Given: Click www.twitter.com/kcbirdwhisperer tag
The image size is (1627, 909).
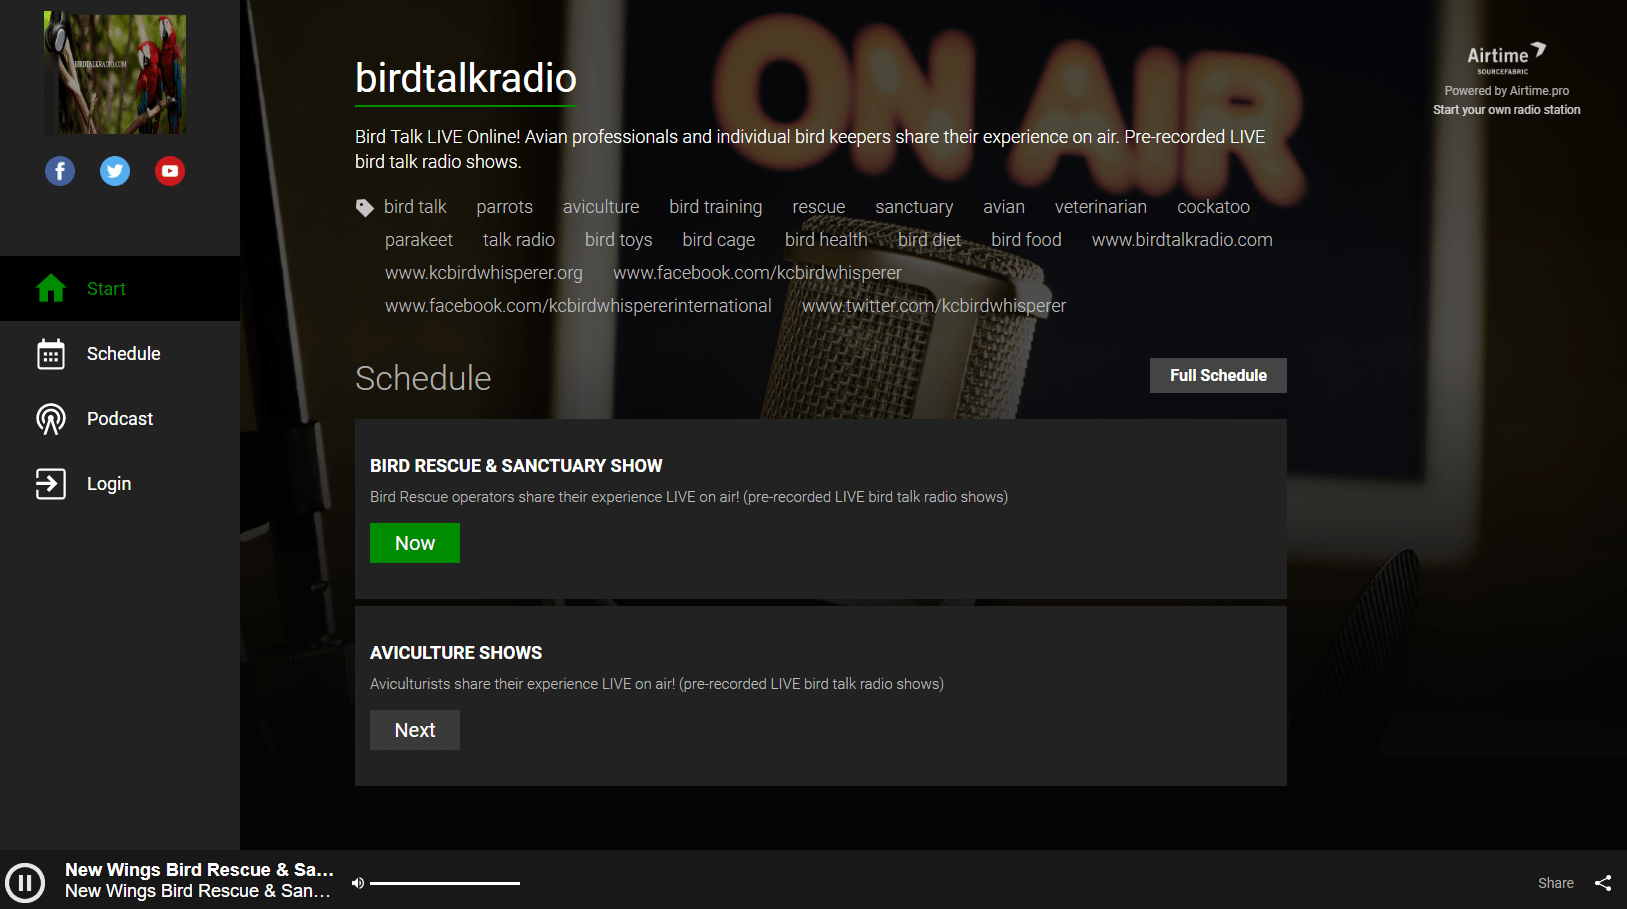Looking at the screenshot, I should 934,306.
